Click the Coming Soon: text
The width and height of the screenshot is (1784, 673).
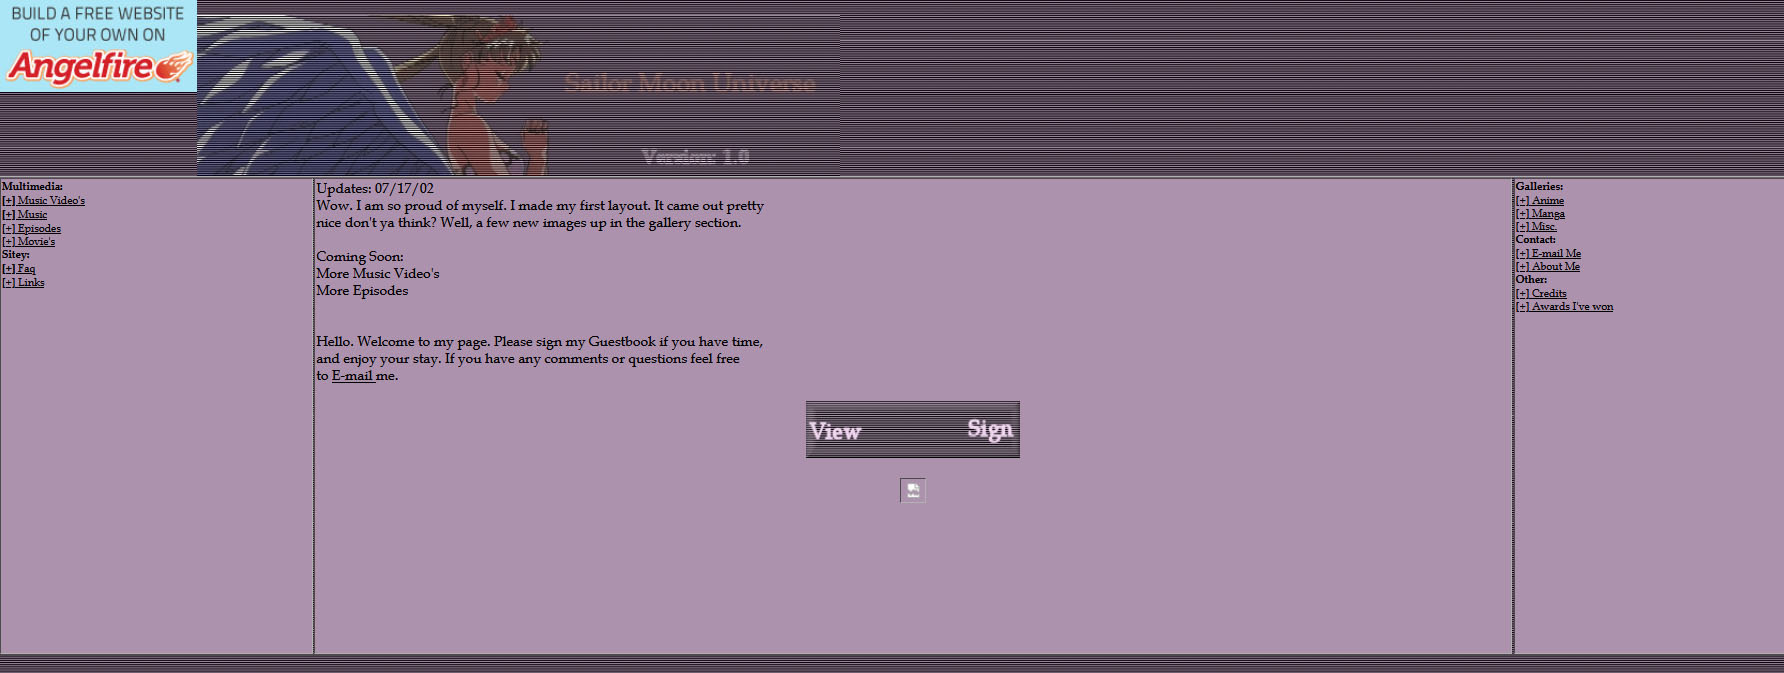tap(360, 256)
